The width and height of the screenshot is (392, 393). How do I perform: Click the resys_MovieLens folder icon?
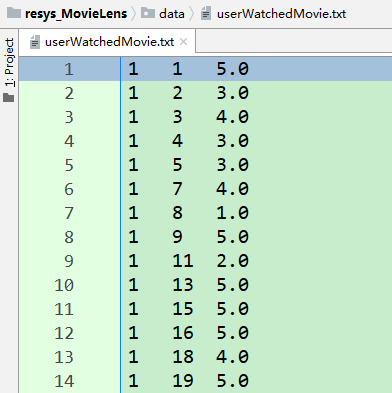coord(14,13)
